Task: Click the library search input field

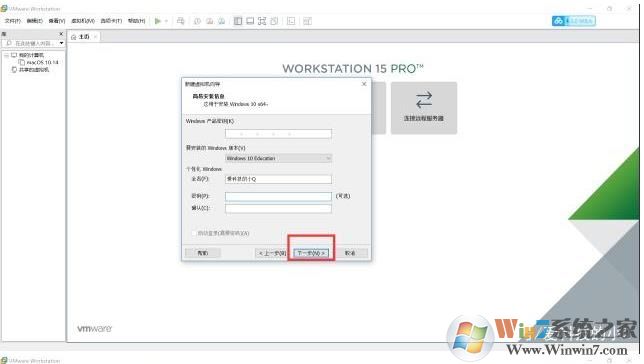Action: coord(31,43)
